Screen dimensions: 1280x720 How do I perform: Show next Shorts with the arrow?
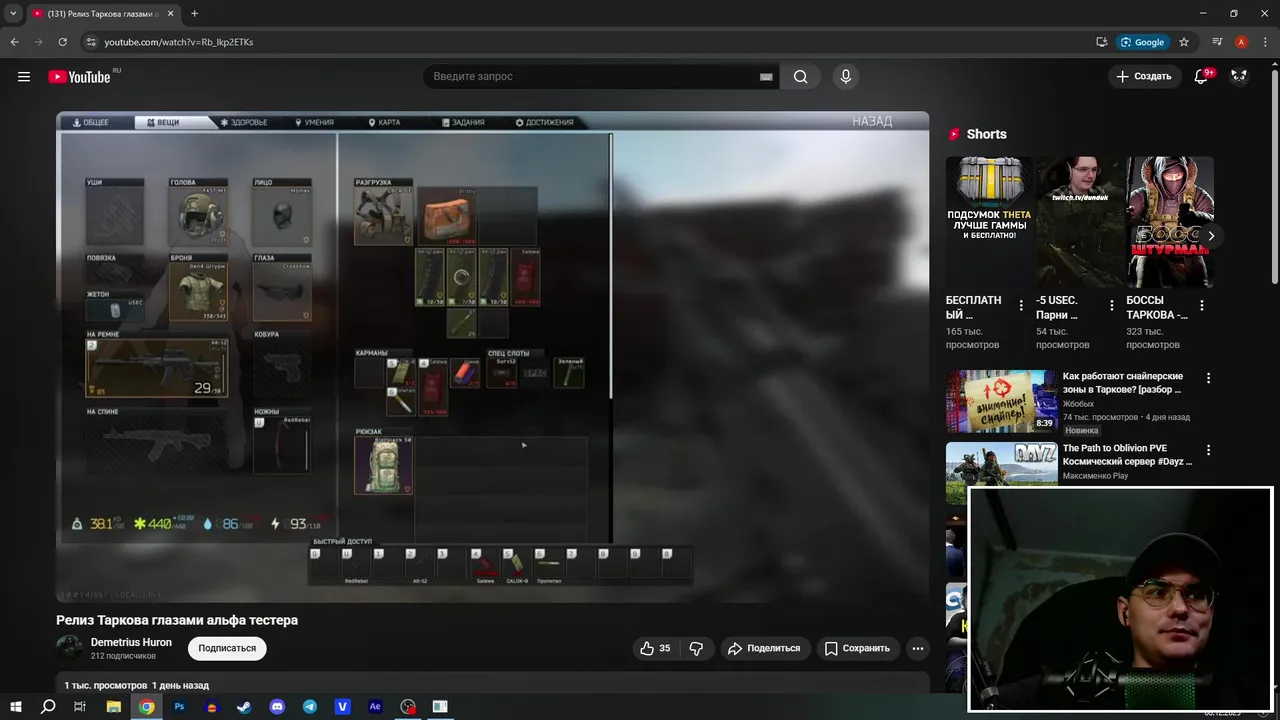[1211, 236]
